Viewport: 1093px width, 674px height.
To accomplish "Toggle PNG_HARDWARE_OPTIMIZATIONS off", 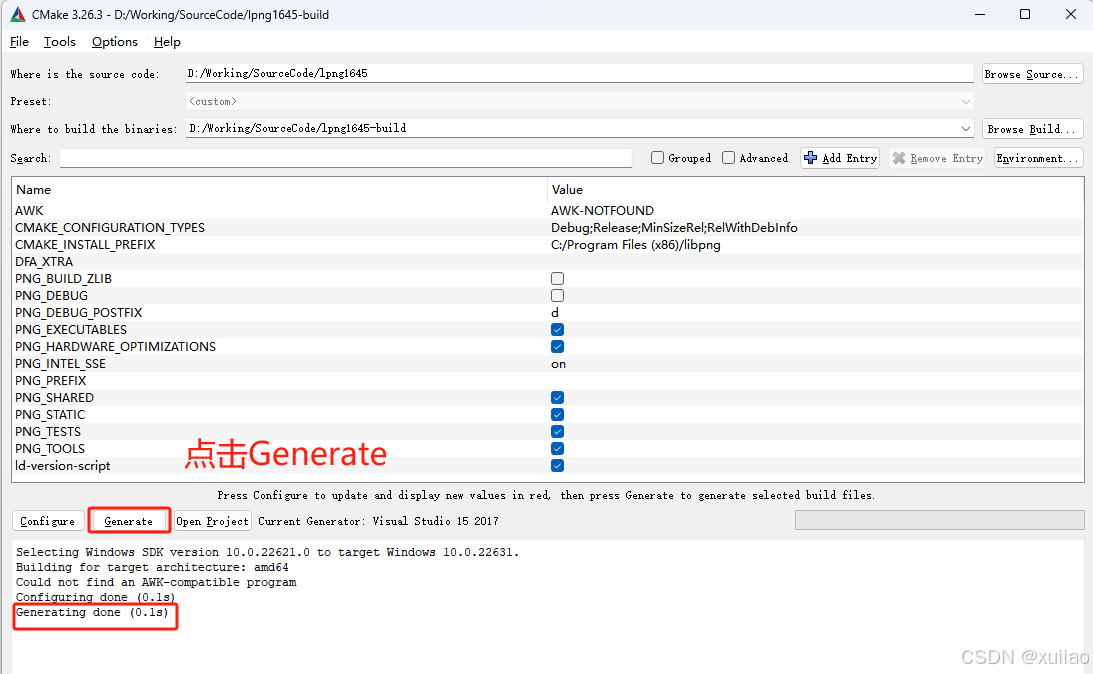I will (557, 346).
